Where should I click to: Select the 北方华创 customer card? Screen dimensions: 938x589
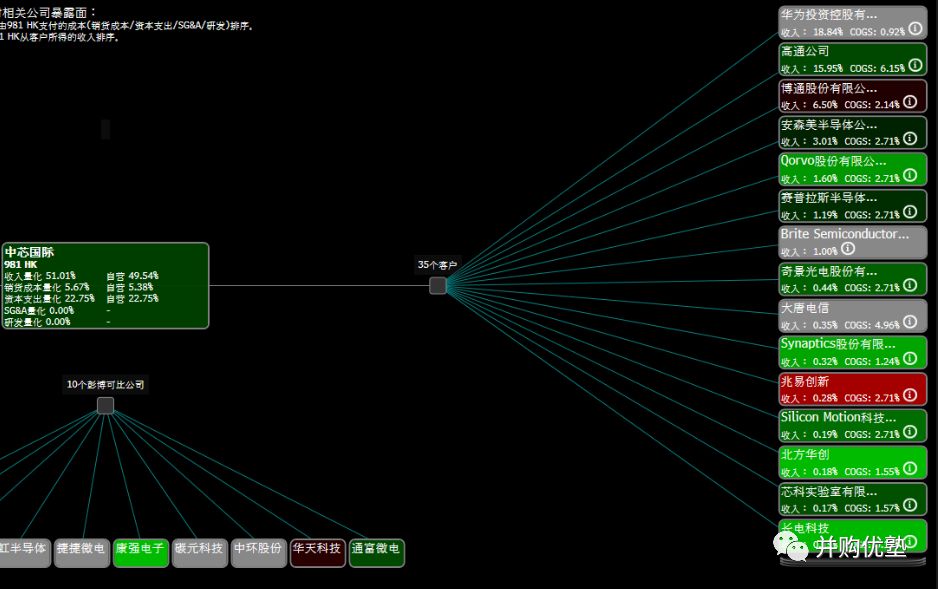click(852, 463)
